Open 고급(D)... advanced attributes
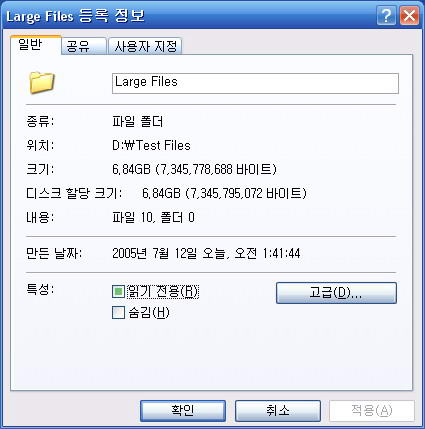The width and height of the screenshot is (425, 429). [x=336, y=293]
